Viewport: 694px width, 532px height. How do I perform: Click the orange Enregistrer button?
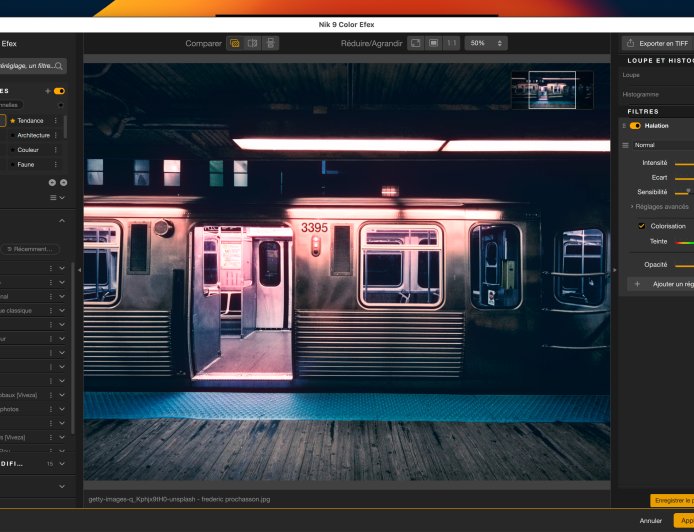(x=672, y=501)
